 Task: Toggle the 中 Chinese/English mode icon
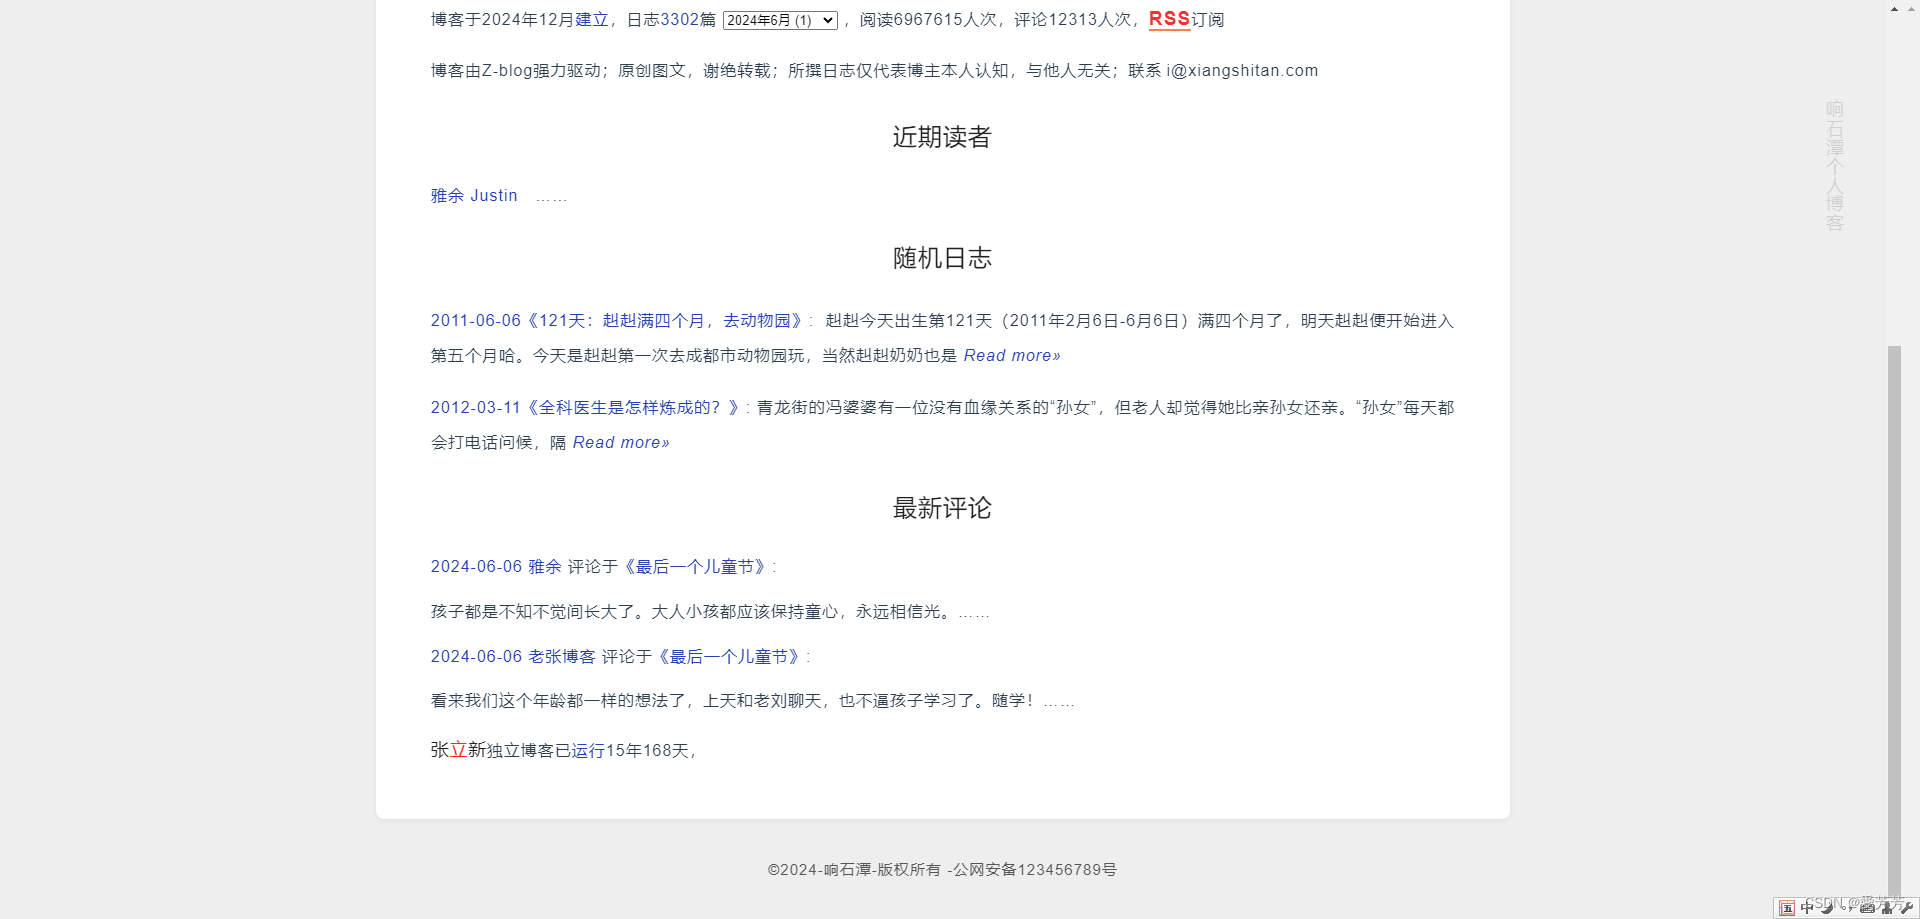tap(1807, 908)
